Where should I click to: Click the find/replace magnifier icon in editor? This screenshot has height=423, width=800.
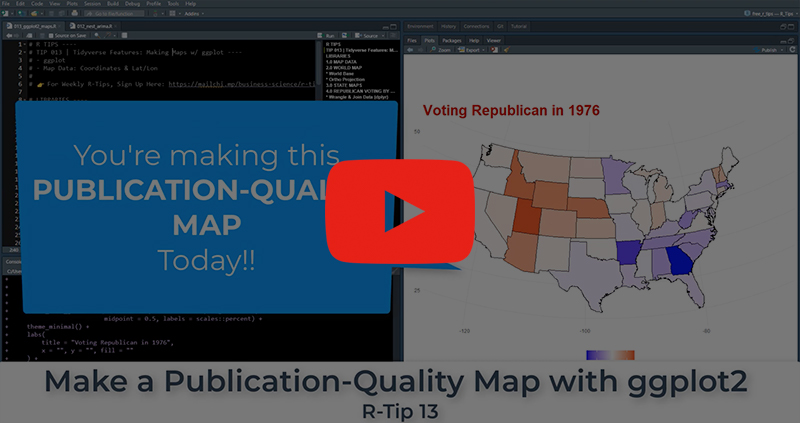tap(97, 36)
